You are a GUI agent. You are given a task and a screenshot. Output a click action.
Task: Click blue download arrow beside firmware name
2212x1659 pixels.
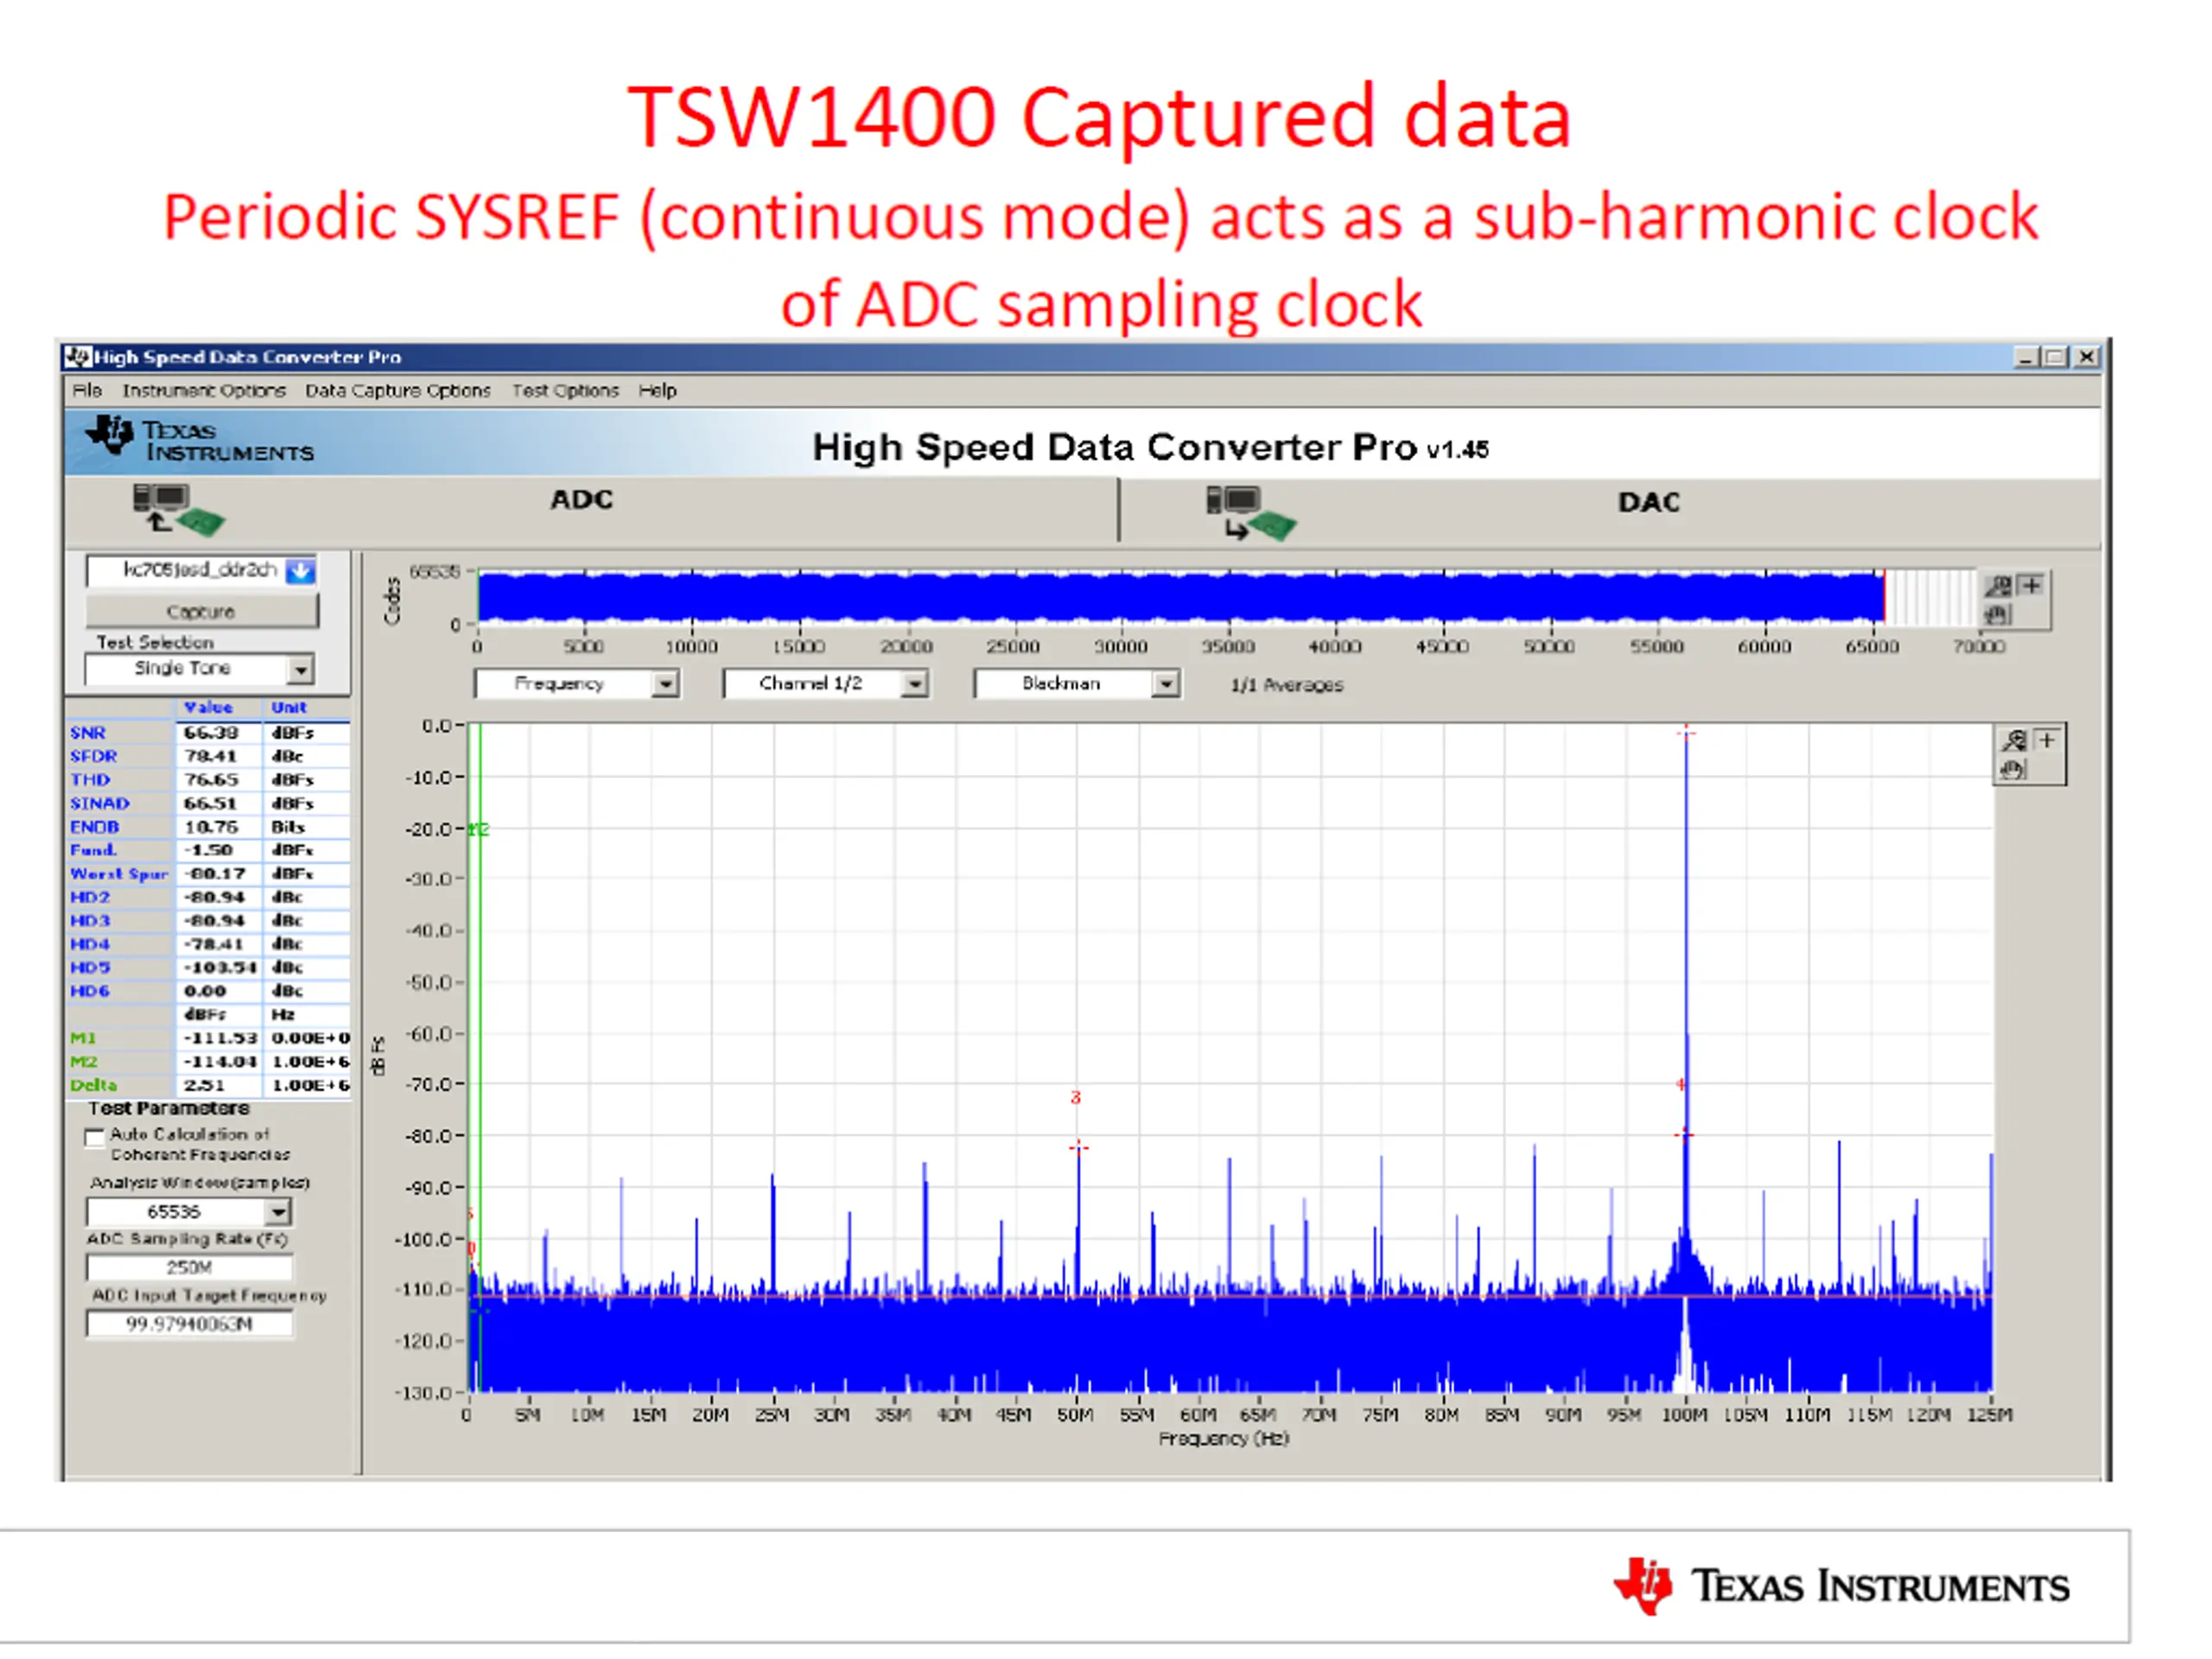coord(300,570)
